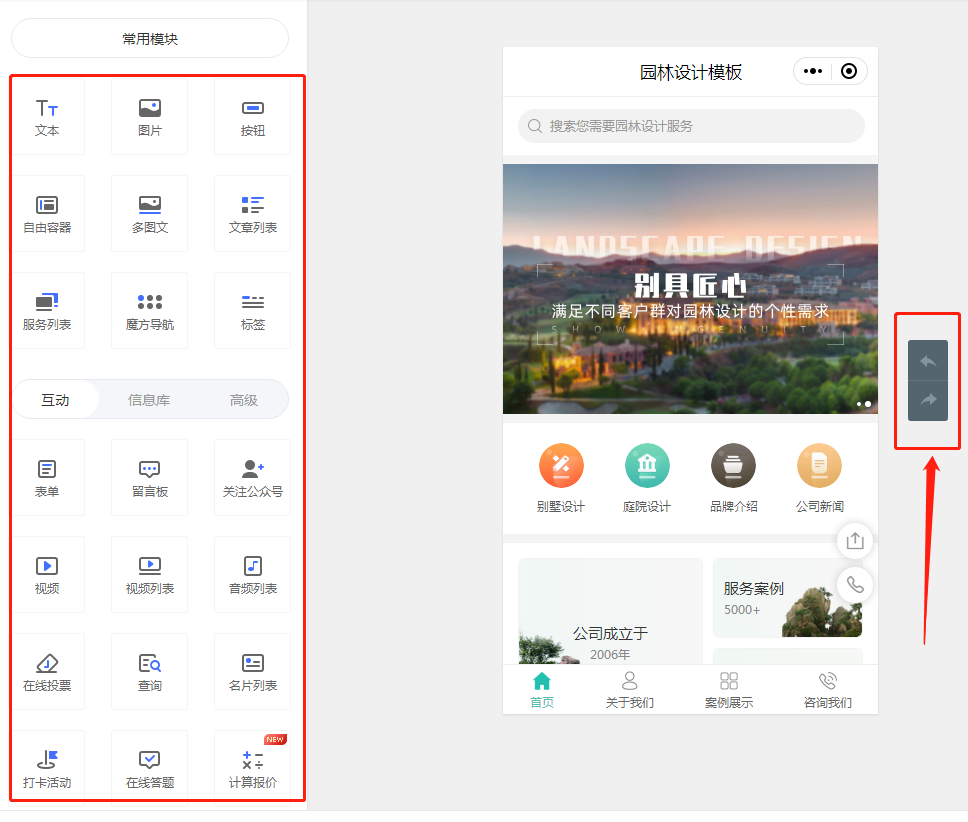Insert the 魔方导航 module
Screen dimensions: 968x822
click(149, 310)
